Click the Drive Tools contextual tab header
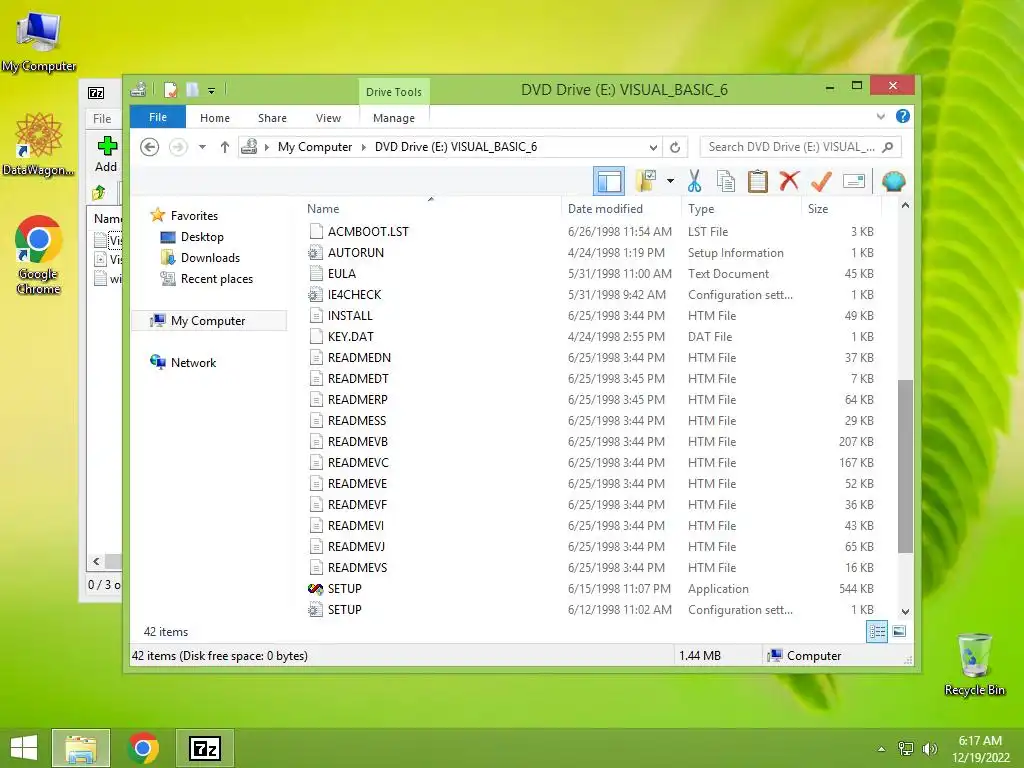This screenshot has height=768, width=1024. click(x=394, y=91)
